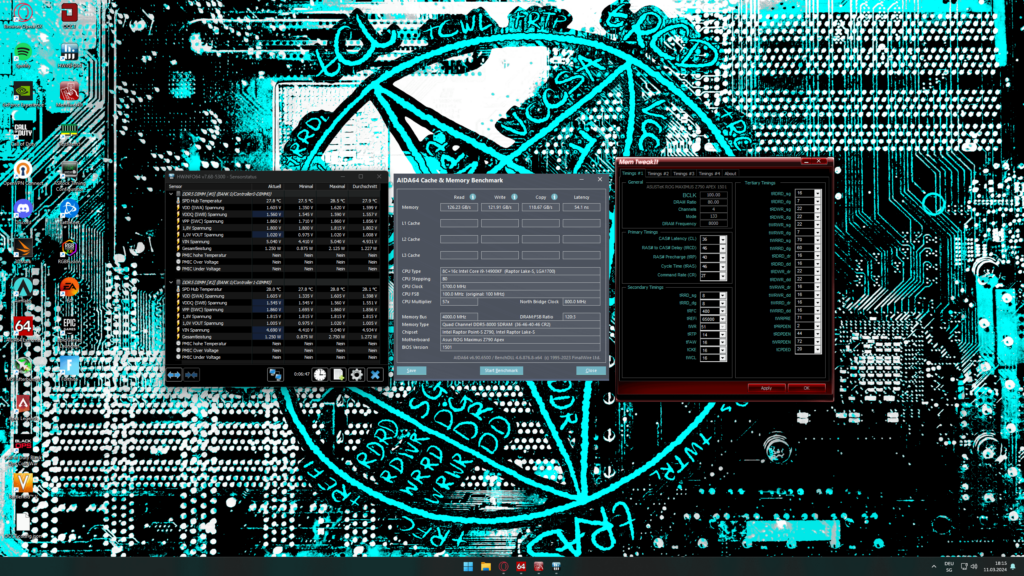Click Memory Read result field in AIDA64
This screenshot has height=576, width=1024.
[x=459, y=207]
